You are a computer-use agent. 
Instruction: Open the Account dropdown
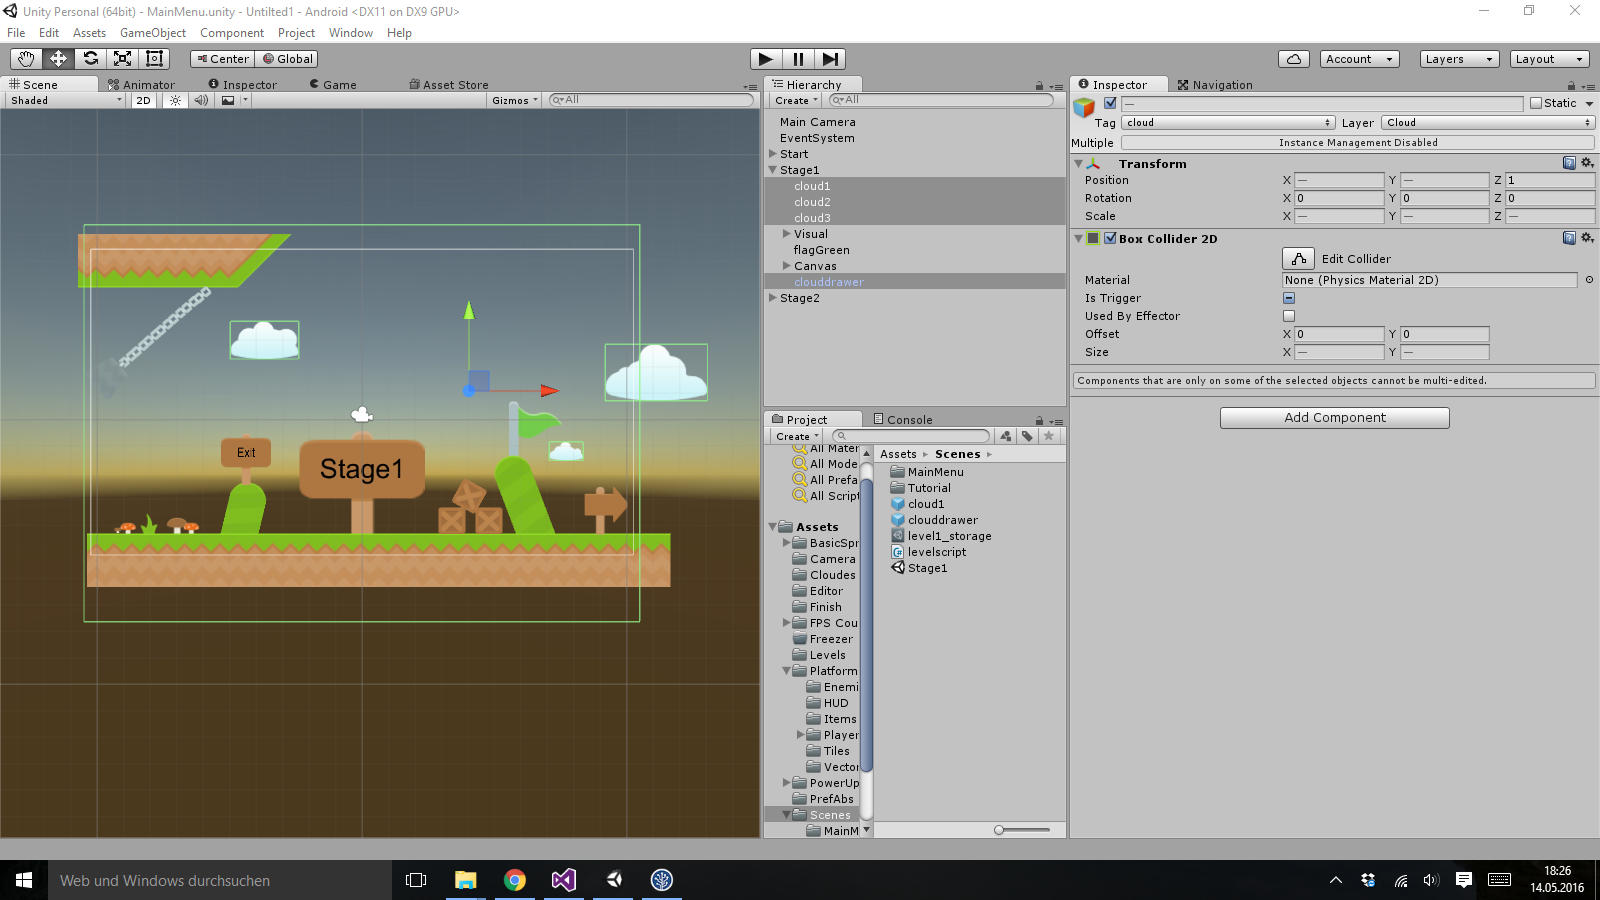click(1360, 59)
